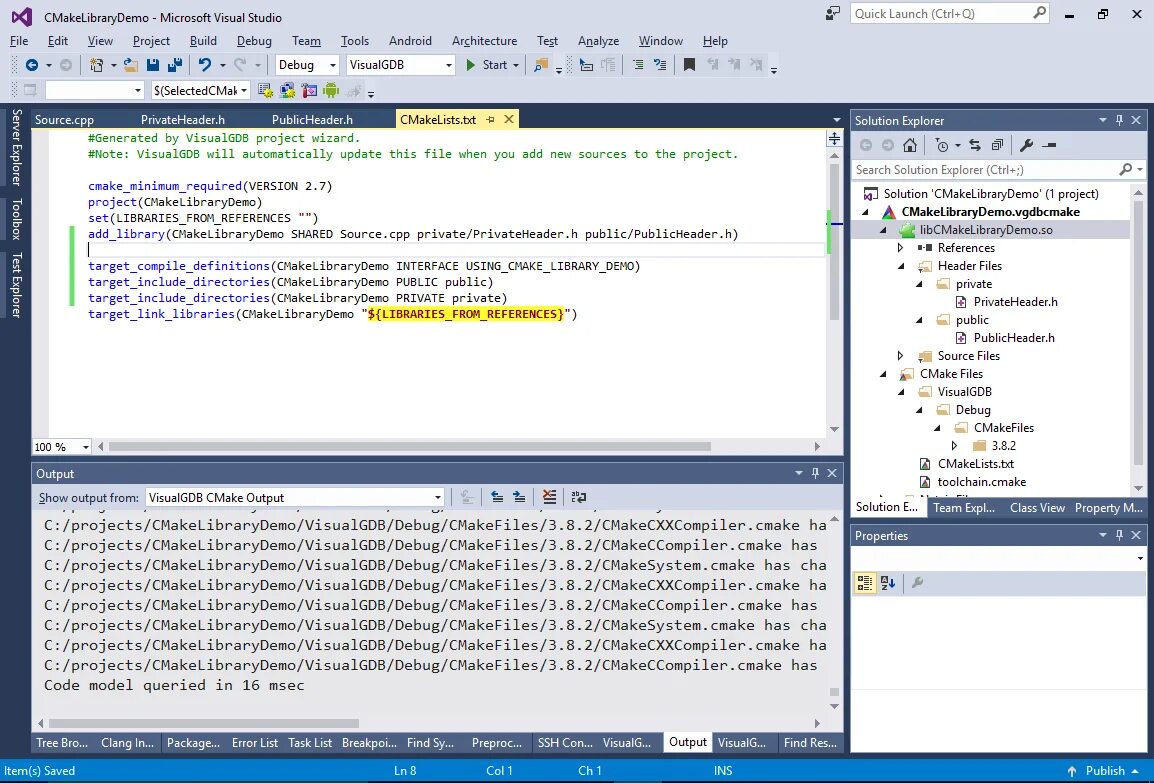1154x783 pixels.
Task: Switch to the PublicHeader.h tab
Action: 312,119
